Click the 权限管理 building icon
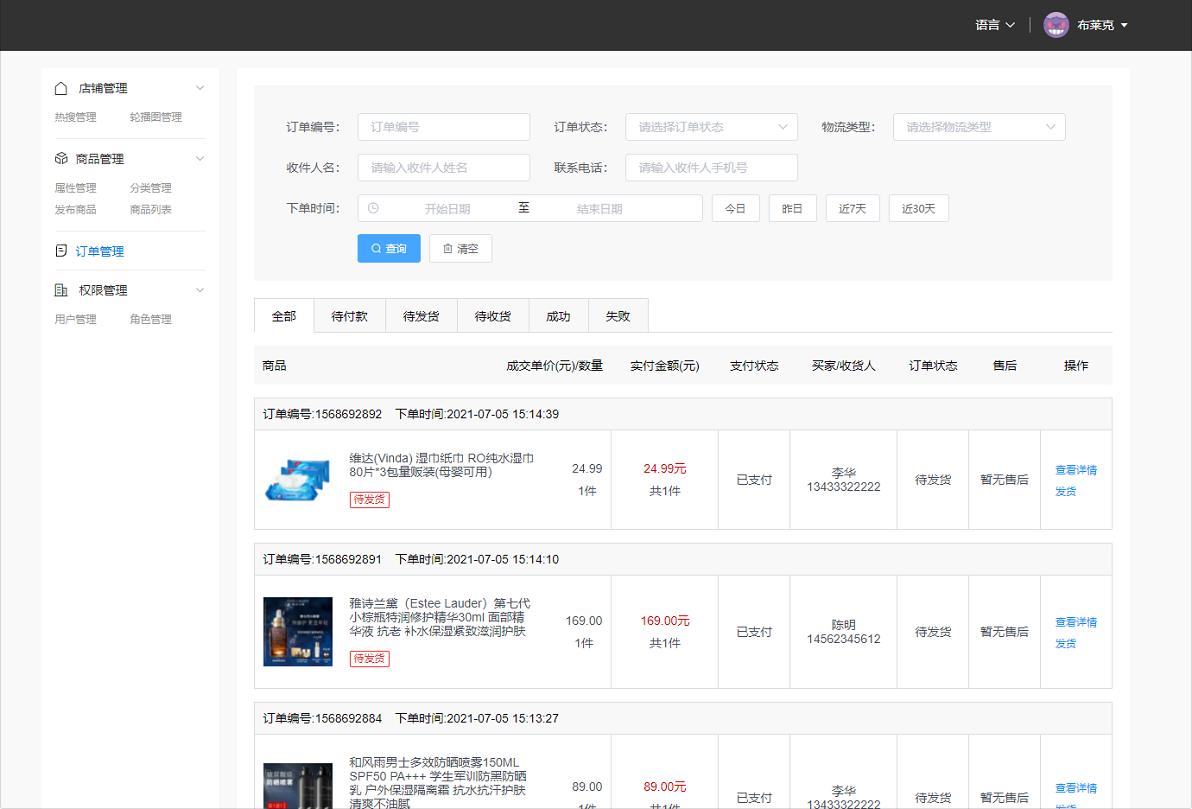The width and height of the screenshot is (1192, 809). tap(59, 290)
